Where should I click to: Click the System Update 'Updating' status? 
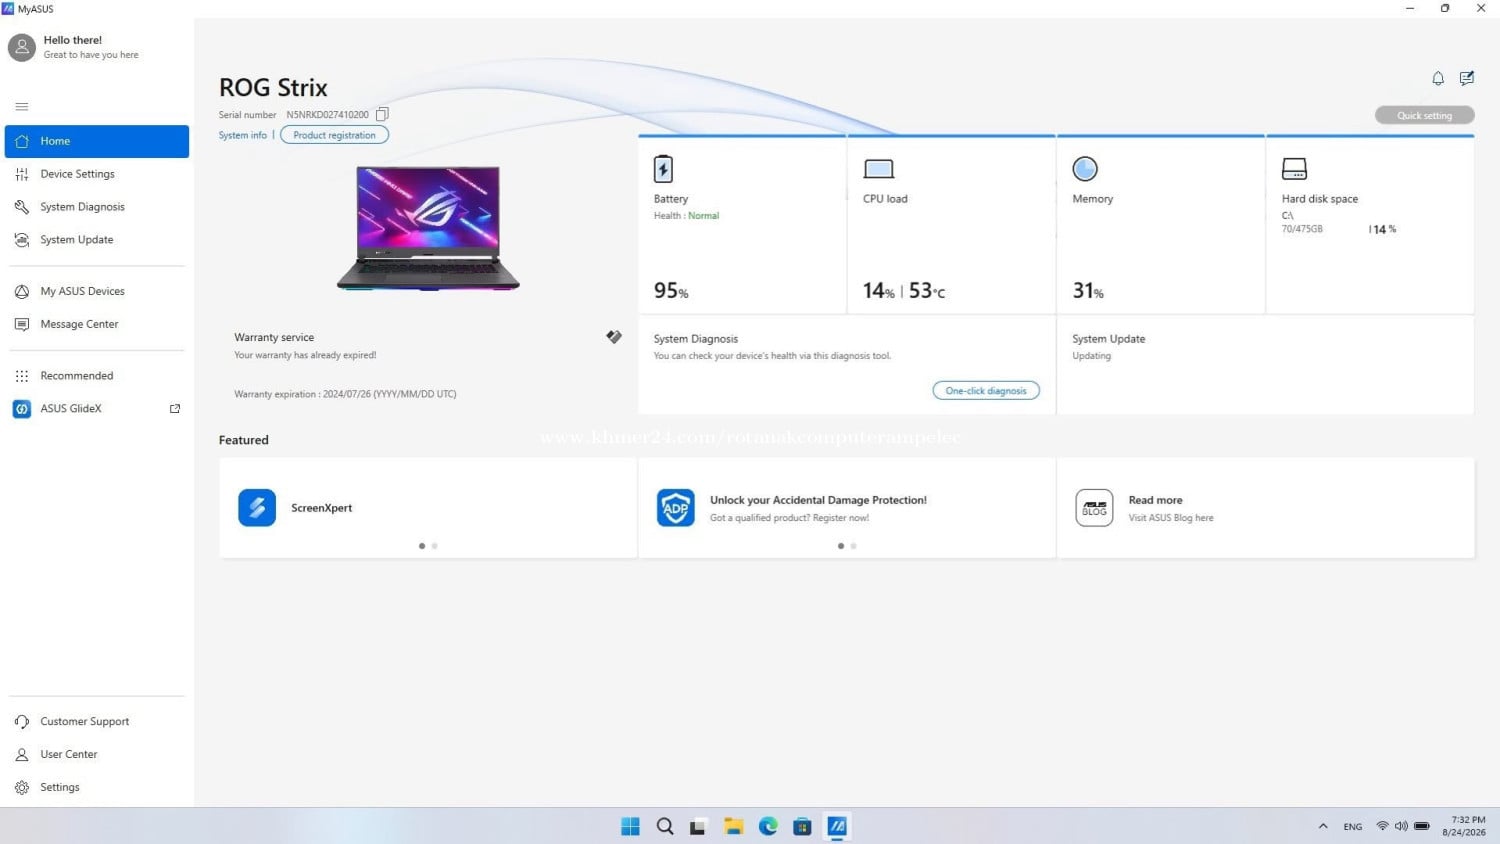coord(1092,356)
